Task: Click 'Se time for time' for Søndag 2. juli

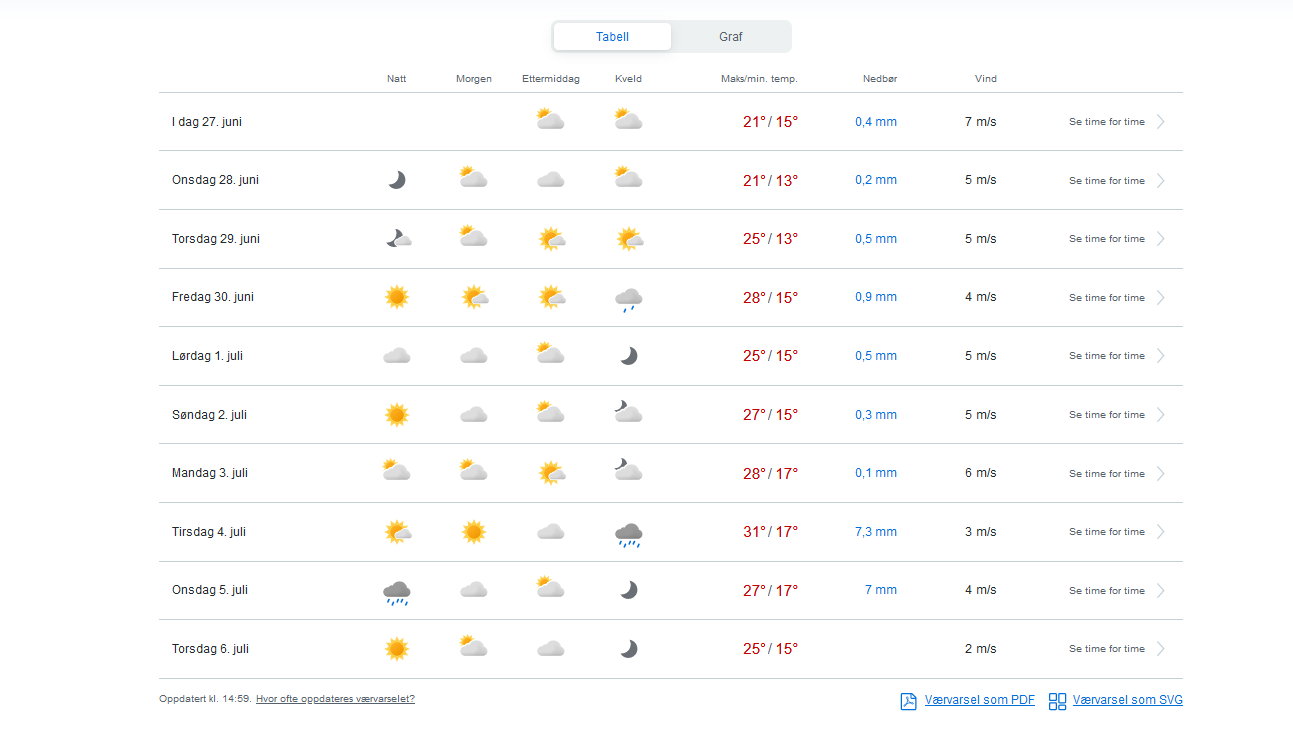Action: (x=1106, y=415)
